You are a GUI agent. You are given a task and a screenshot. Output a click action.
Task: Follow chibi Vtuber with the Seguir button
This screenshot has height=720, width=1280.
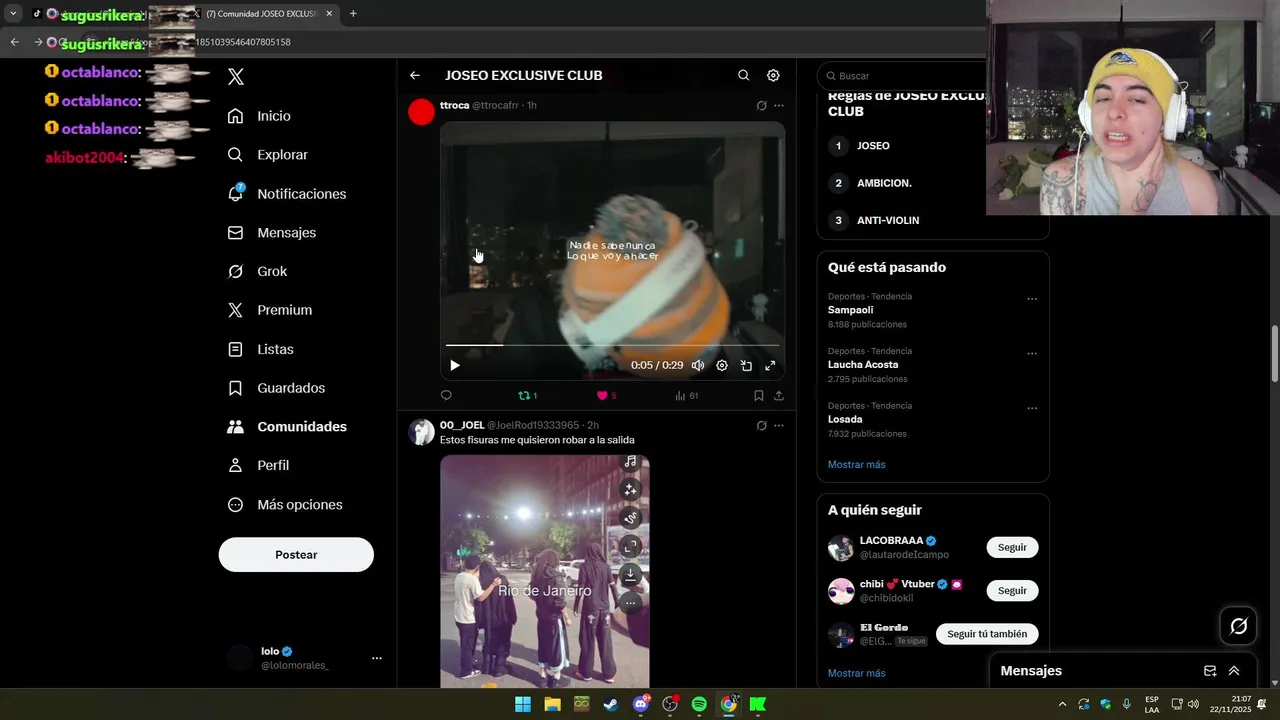coord(1012,591)
